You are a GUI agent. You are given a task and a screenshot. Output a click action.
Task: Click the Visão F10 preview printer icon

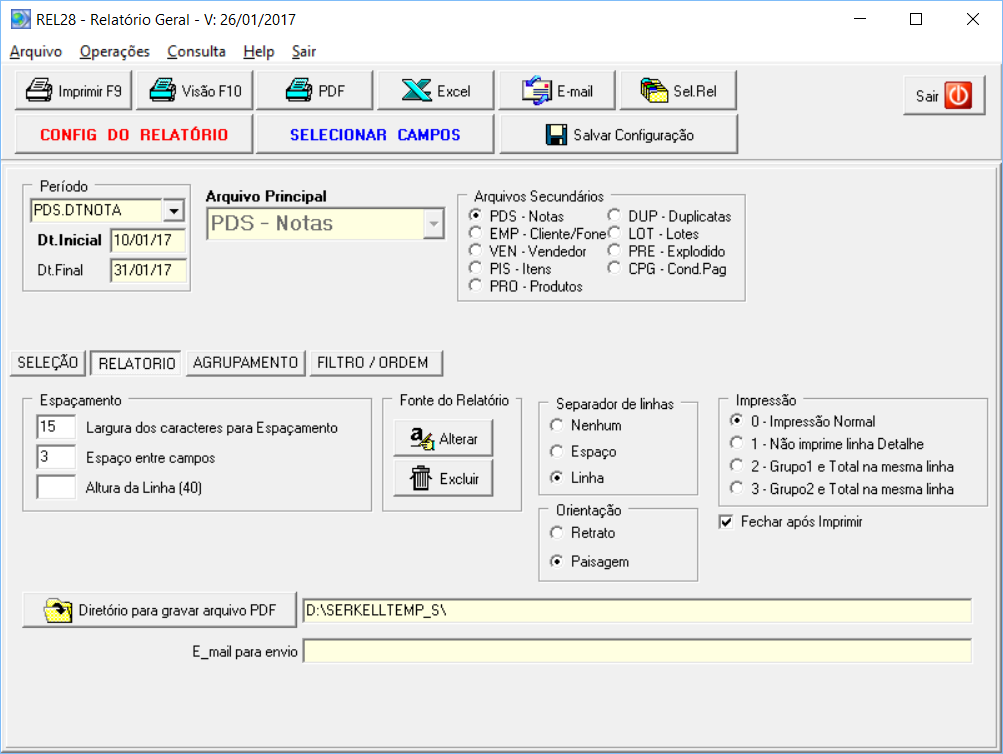(x=162, y=90)
